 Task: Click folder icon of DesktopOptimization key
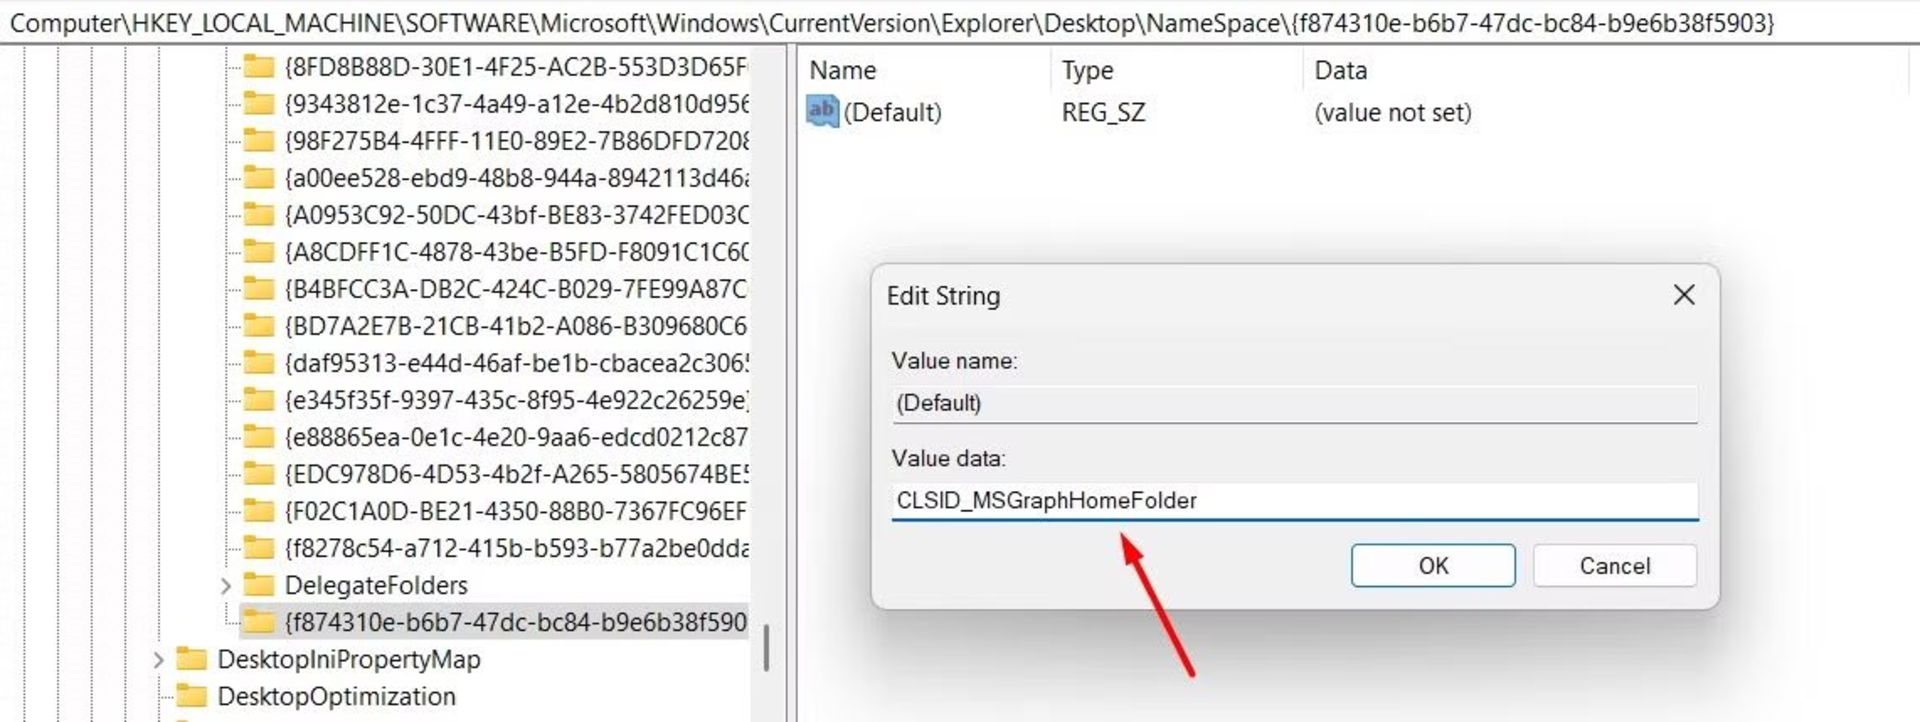point(191,696)
